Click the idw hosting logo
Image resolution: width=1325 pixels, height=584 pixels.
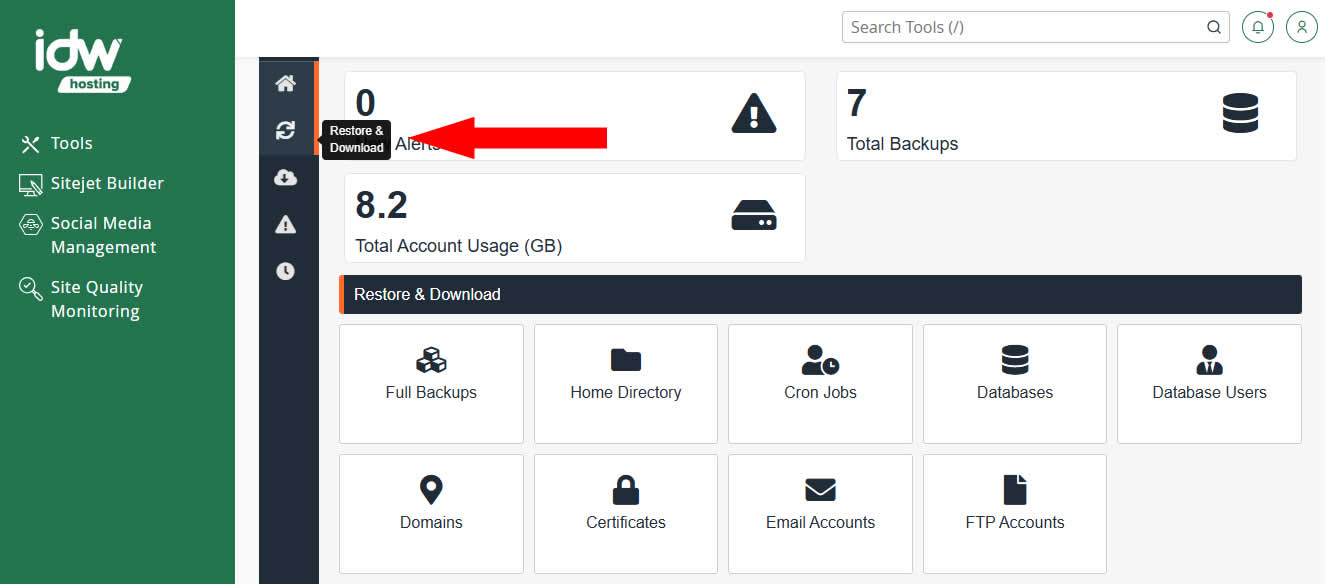pyautogui.click(x=82, y=60)
